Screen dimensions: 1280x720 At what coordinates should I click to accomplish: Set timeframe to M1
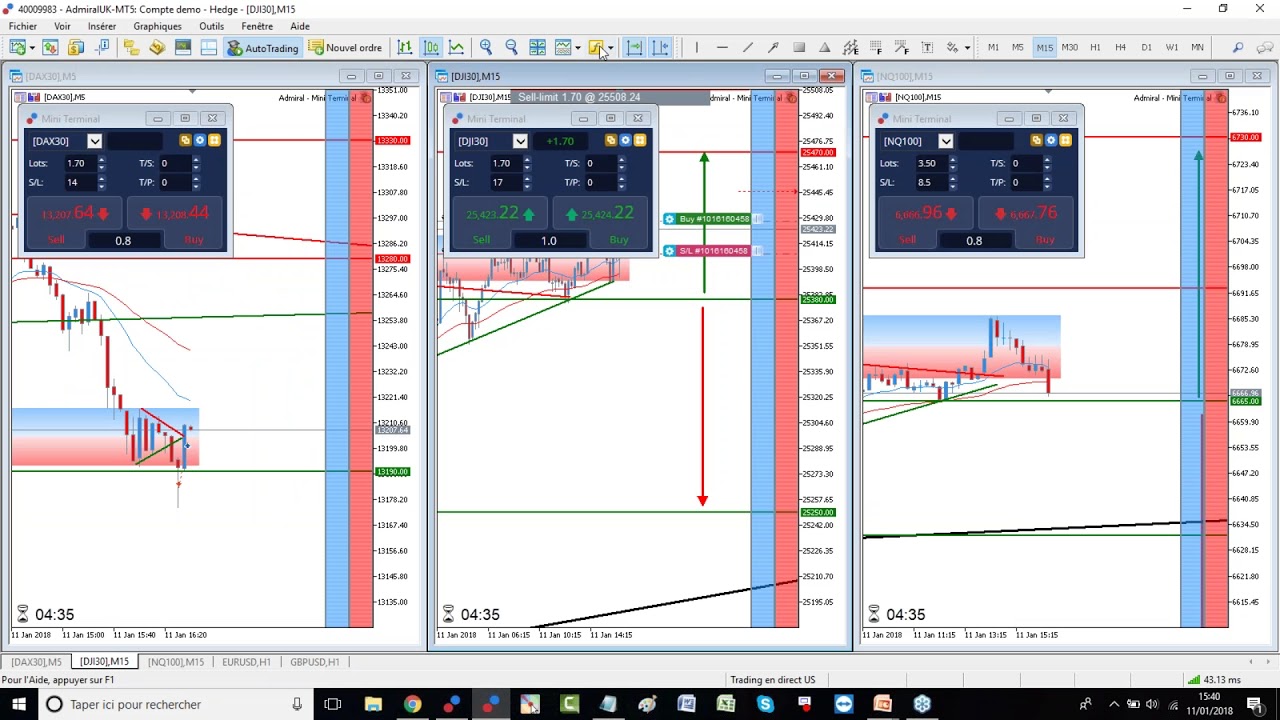pos(993,47)
